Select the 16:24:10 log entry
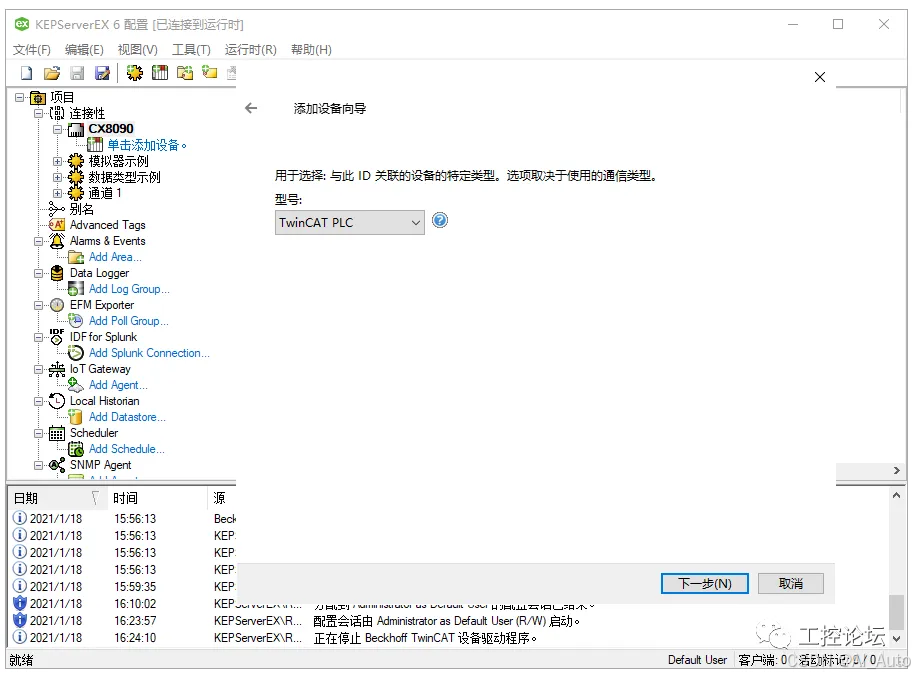This screenshot has width=915, height=676. [x=448, y=638]
